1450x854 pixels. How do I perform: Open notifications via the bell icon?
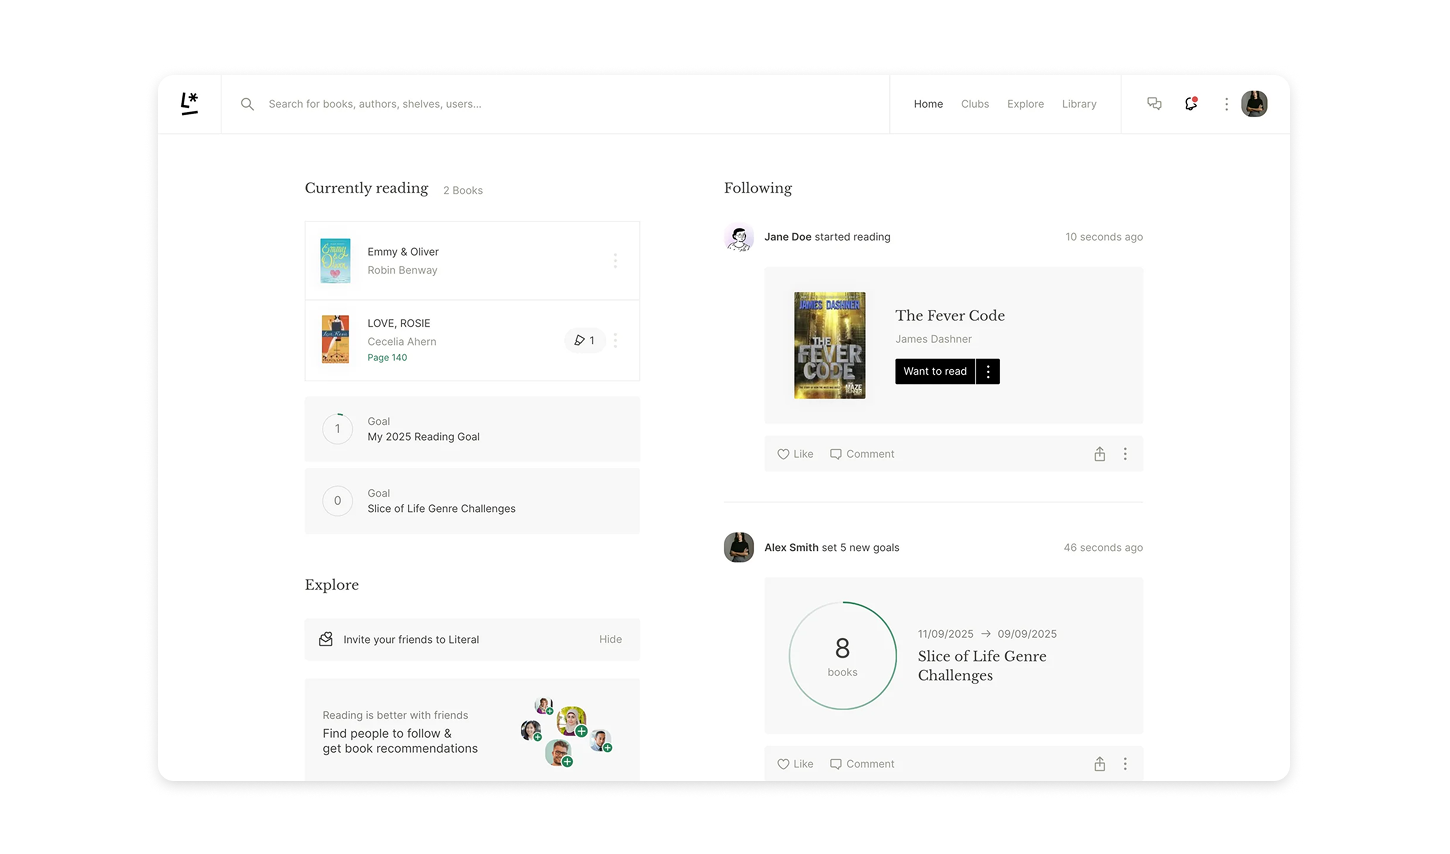(x=1190, y=103)
